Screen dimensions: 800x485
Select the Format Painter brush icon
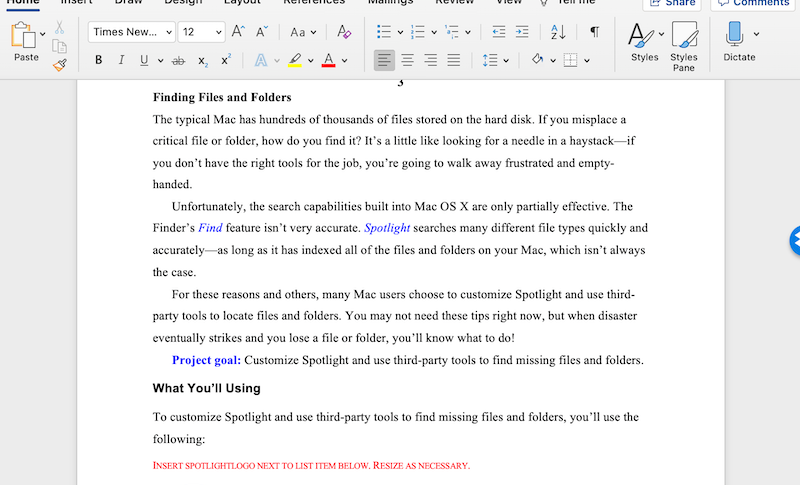click(x=60, y=65)
